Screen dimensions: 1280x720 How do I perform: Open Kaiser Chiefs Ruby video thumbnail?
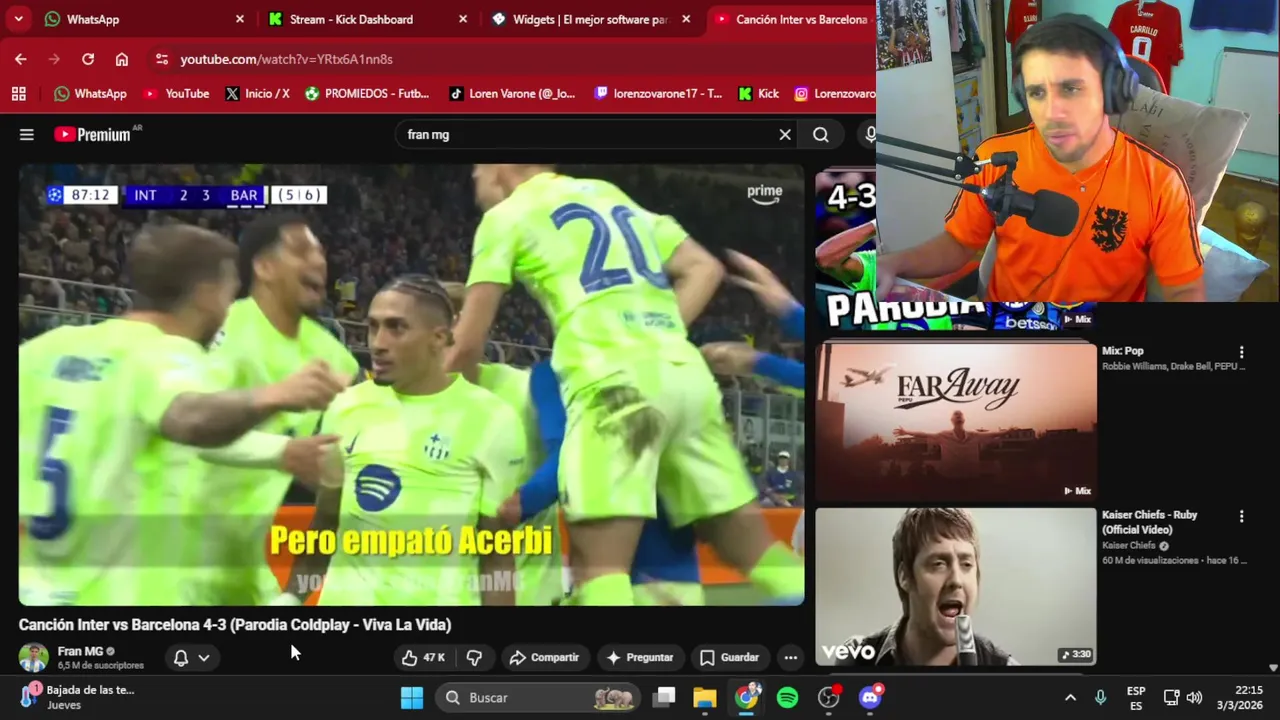pyautogui.click(x=956, y=586)
